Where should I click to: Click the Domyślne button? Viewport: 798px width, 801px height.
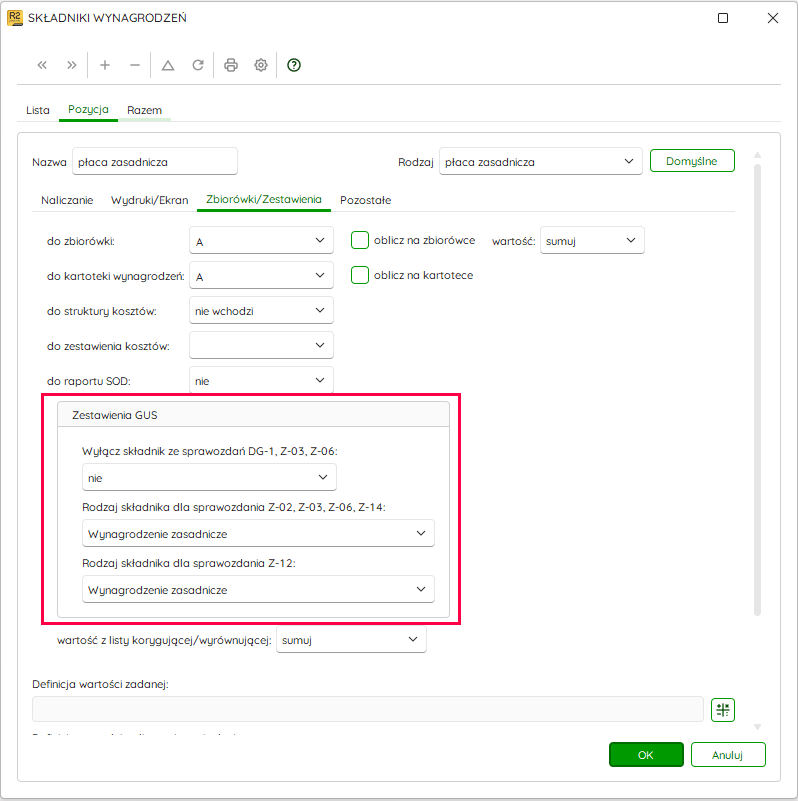pos(692,161)
